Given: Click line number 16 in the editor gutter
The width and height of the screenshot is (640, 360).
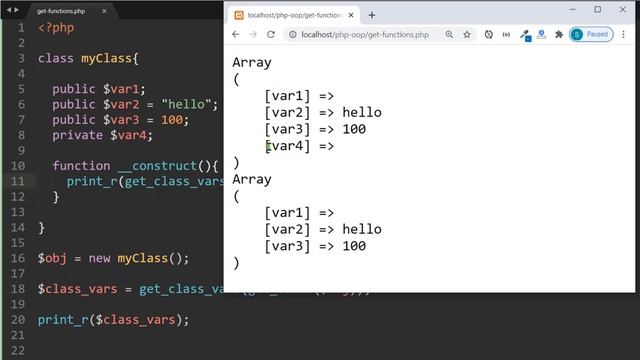Looking at the screenshot, I should (18, 258).
